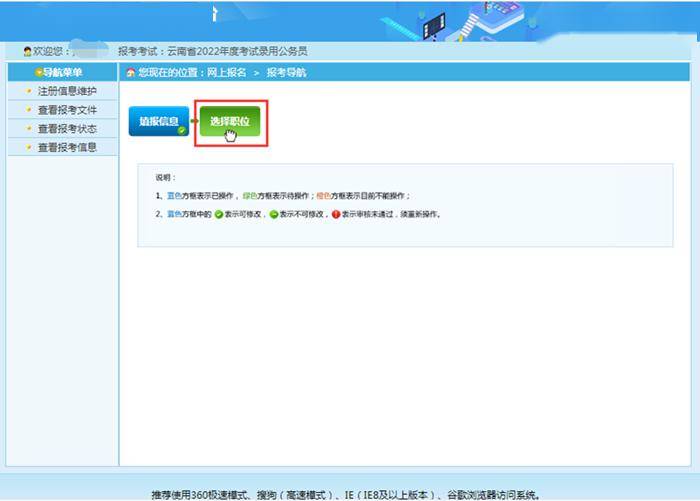Click the arrow between 填报信息 and 选择职位
Viewport: 700px width, 501px height.
click(193, 122)
